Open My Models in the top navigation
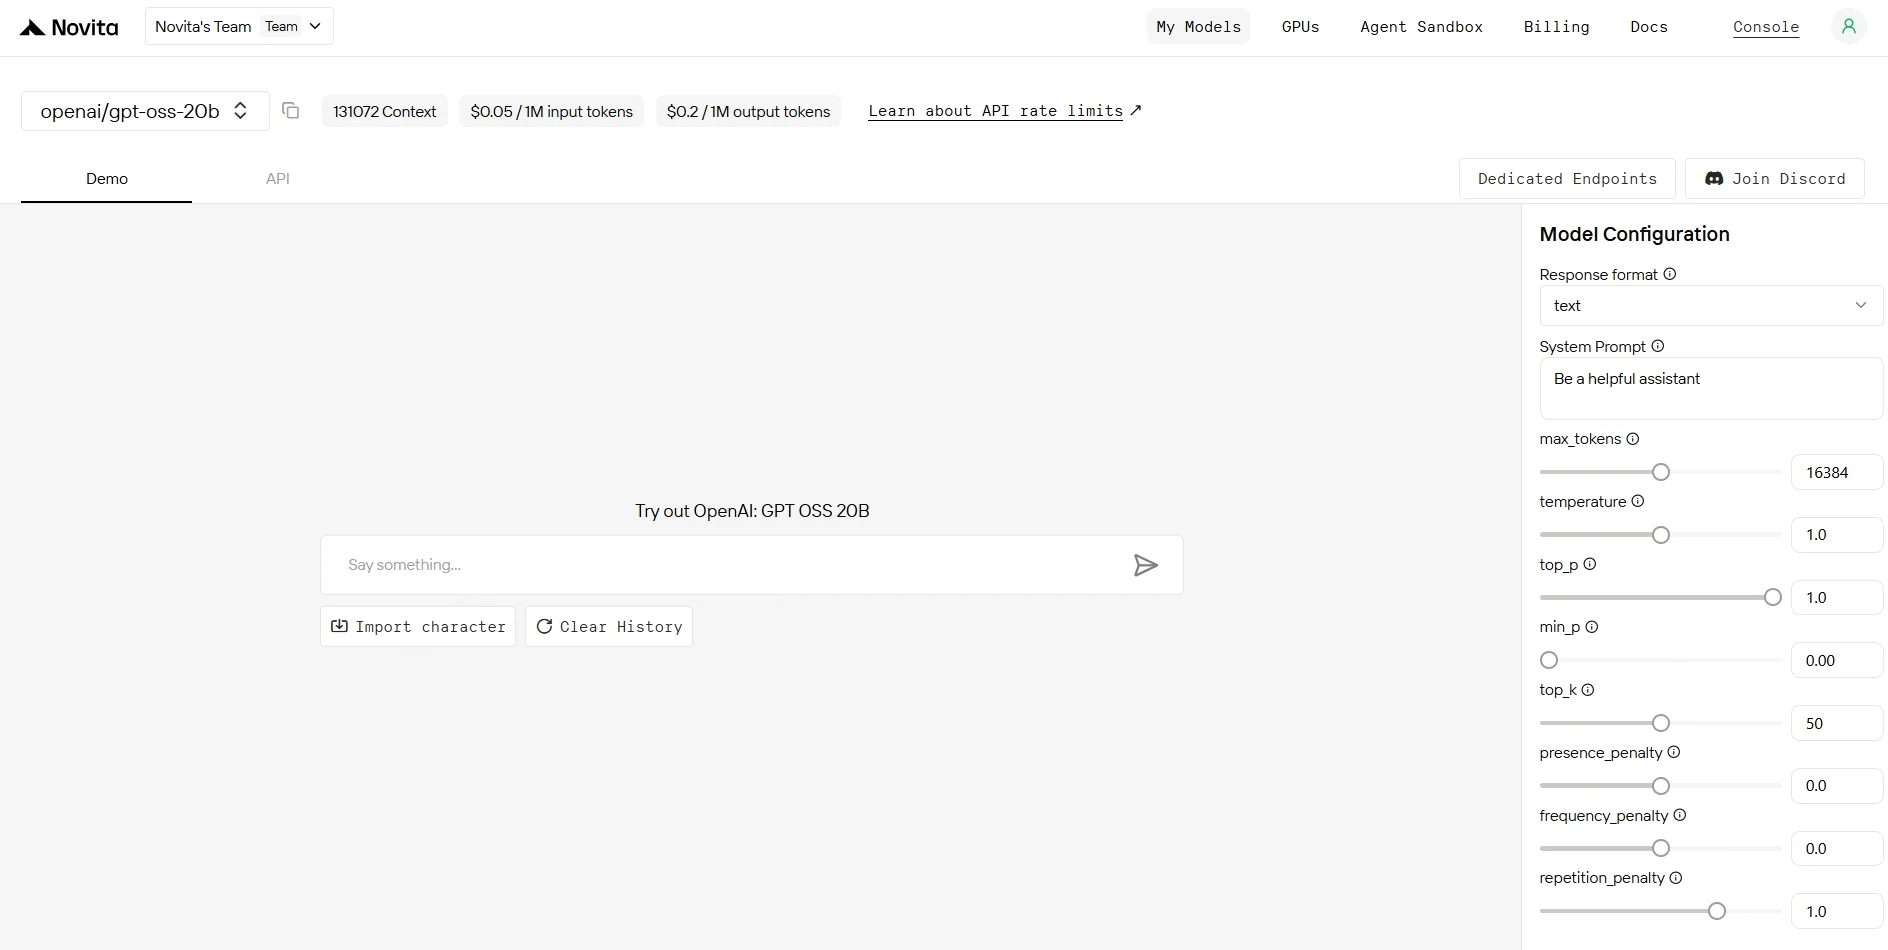This screenshot has height=950, width=1888. click(x=1199, y=27)
